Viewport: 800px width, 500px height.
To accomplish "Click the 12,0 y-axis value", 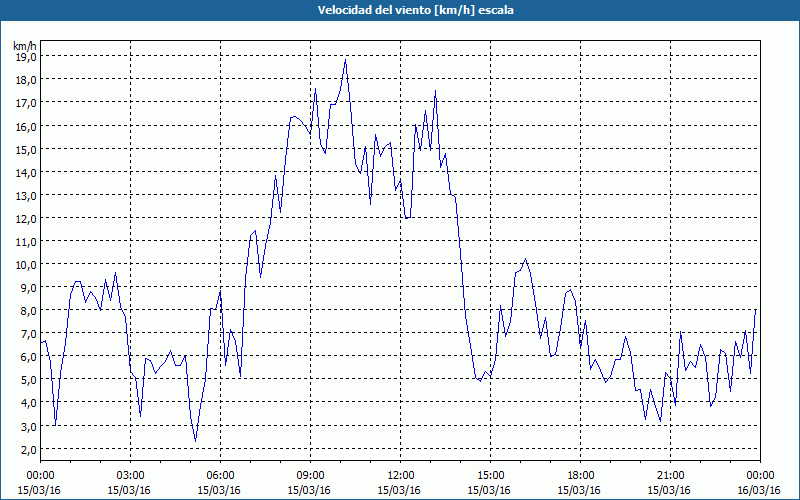I will 26,218.
